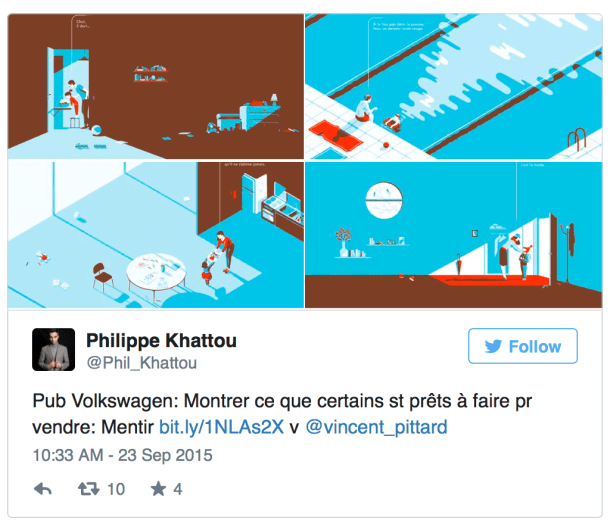Click the Philippe Khattou display name

tap(161, 341)
